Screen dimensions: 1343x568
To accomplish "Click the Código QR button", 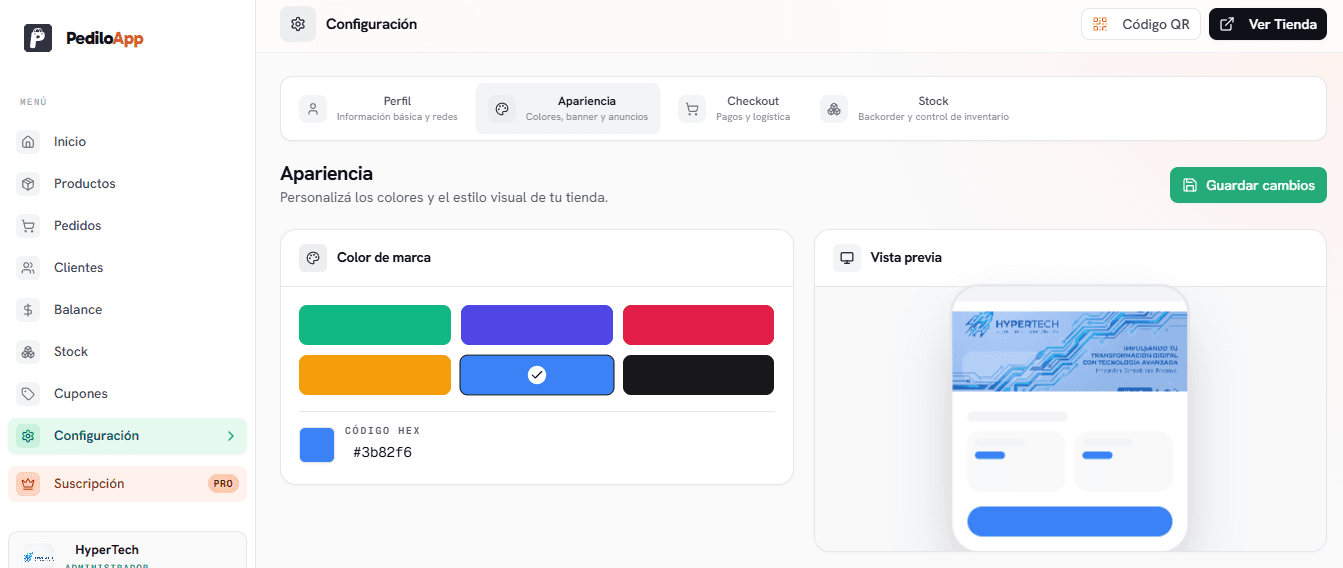I will click(1141, 24).
